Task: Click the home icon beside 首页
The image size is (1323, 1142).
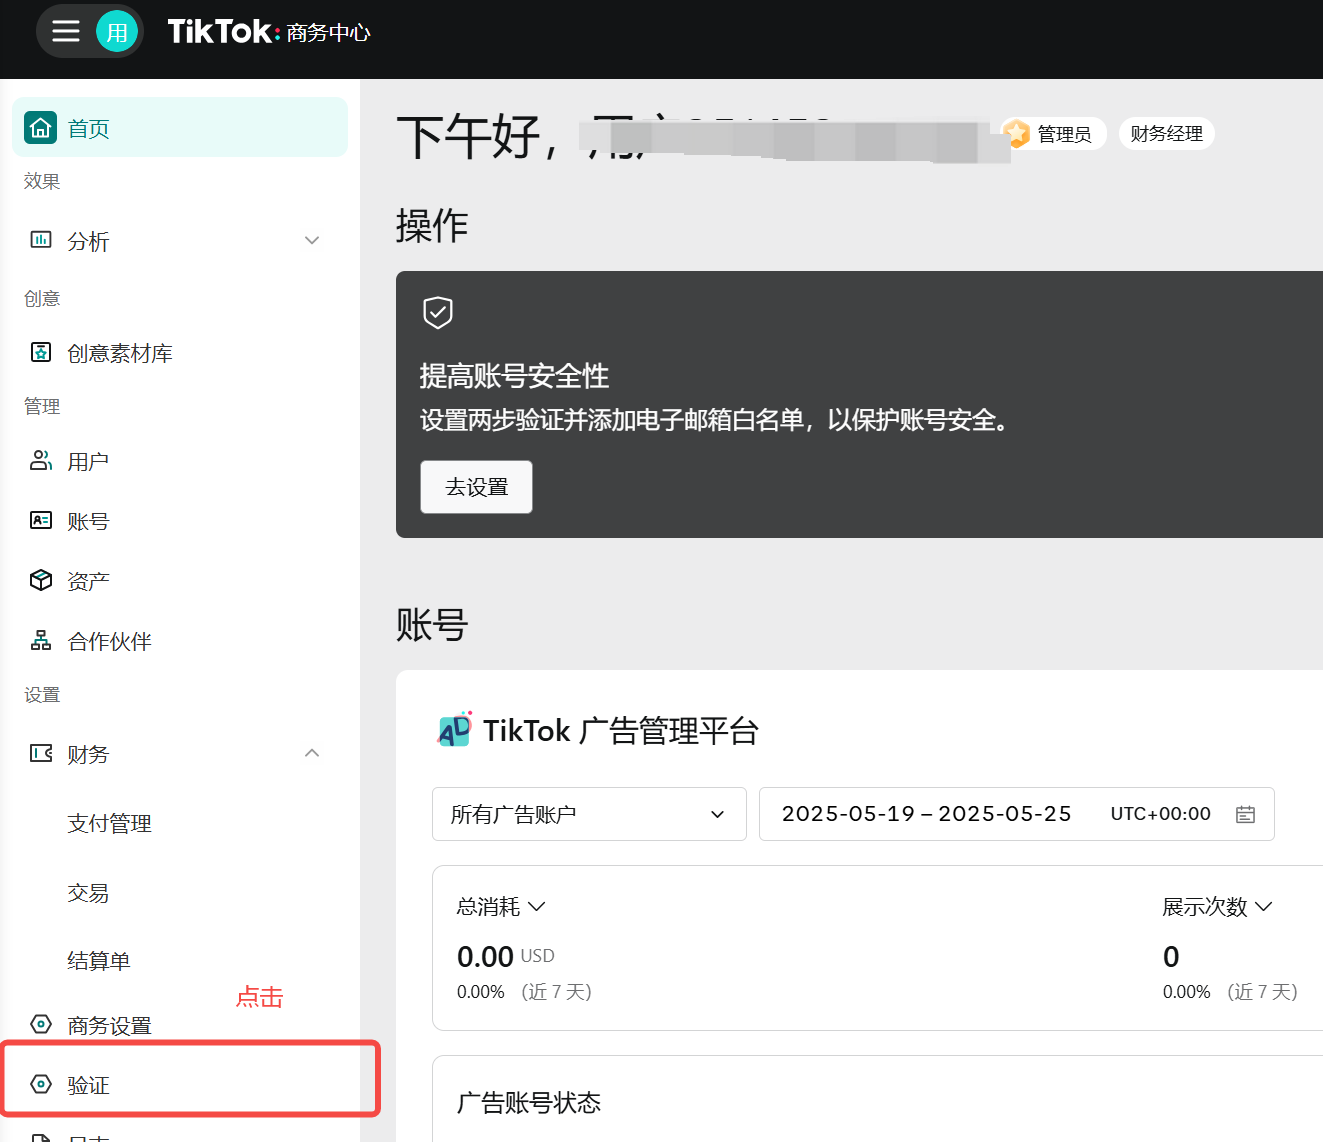Action: click(x=41, y=128)
